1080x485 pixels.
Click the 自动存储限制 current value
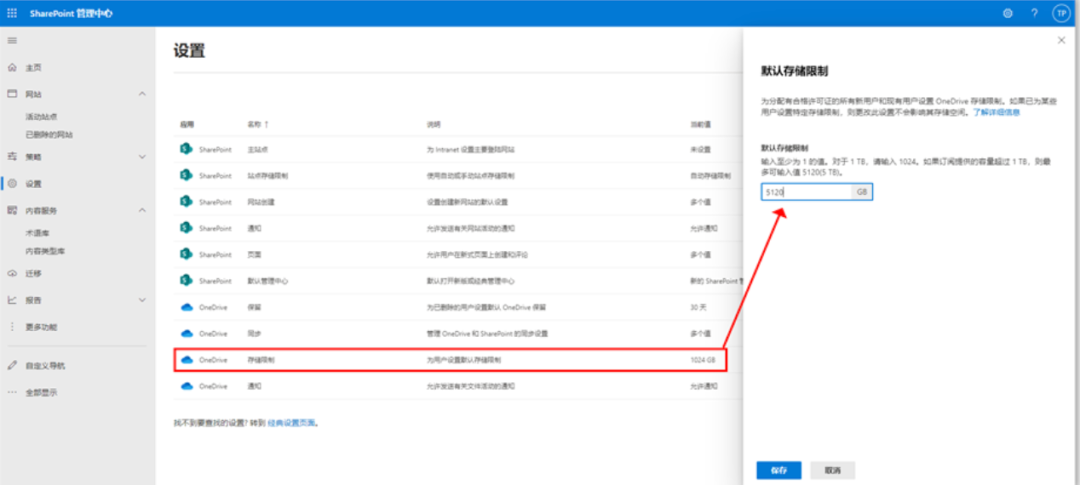[710, 175]
